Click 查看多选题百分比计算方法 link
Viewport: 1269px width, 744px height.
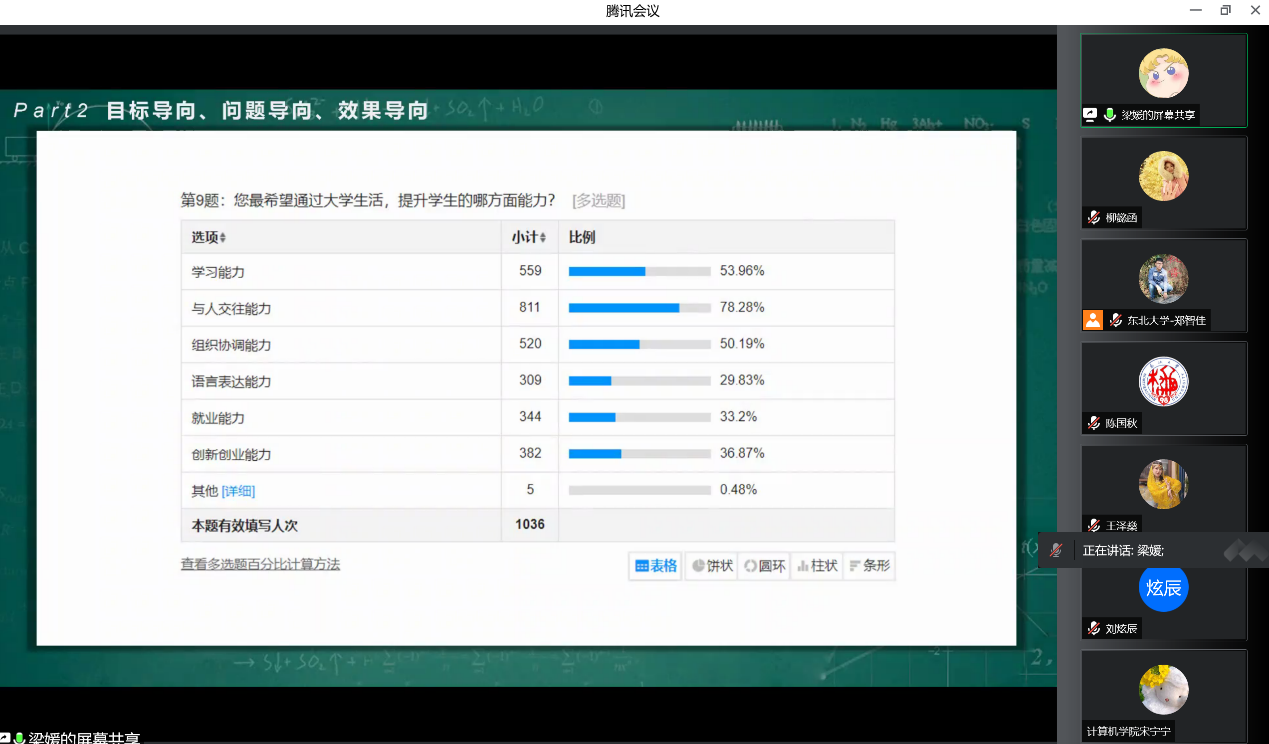(x=260, y=564)
